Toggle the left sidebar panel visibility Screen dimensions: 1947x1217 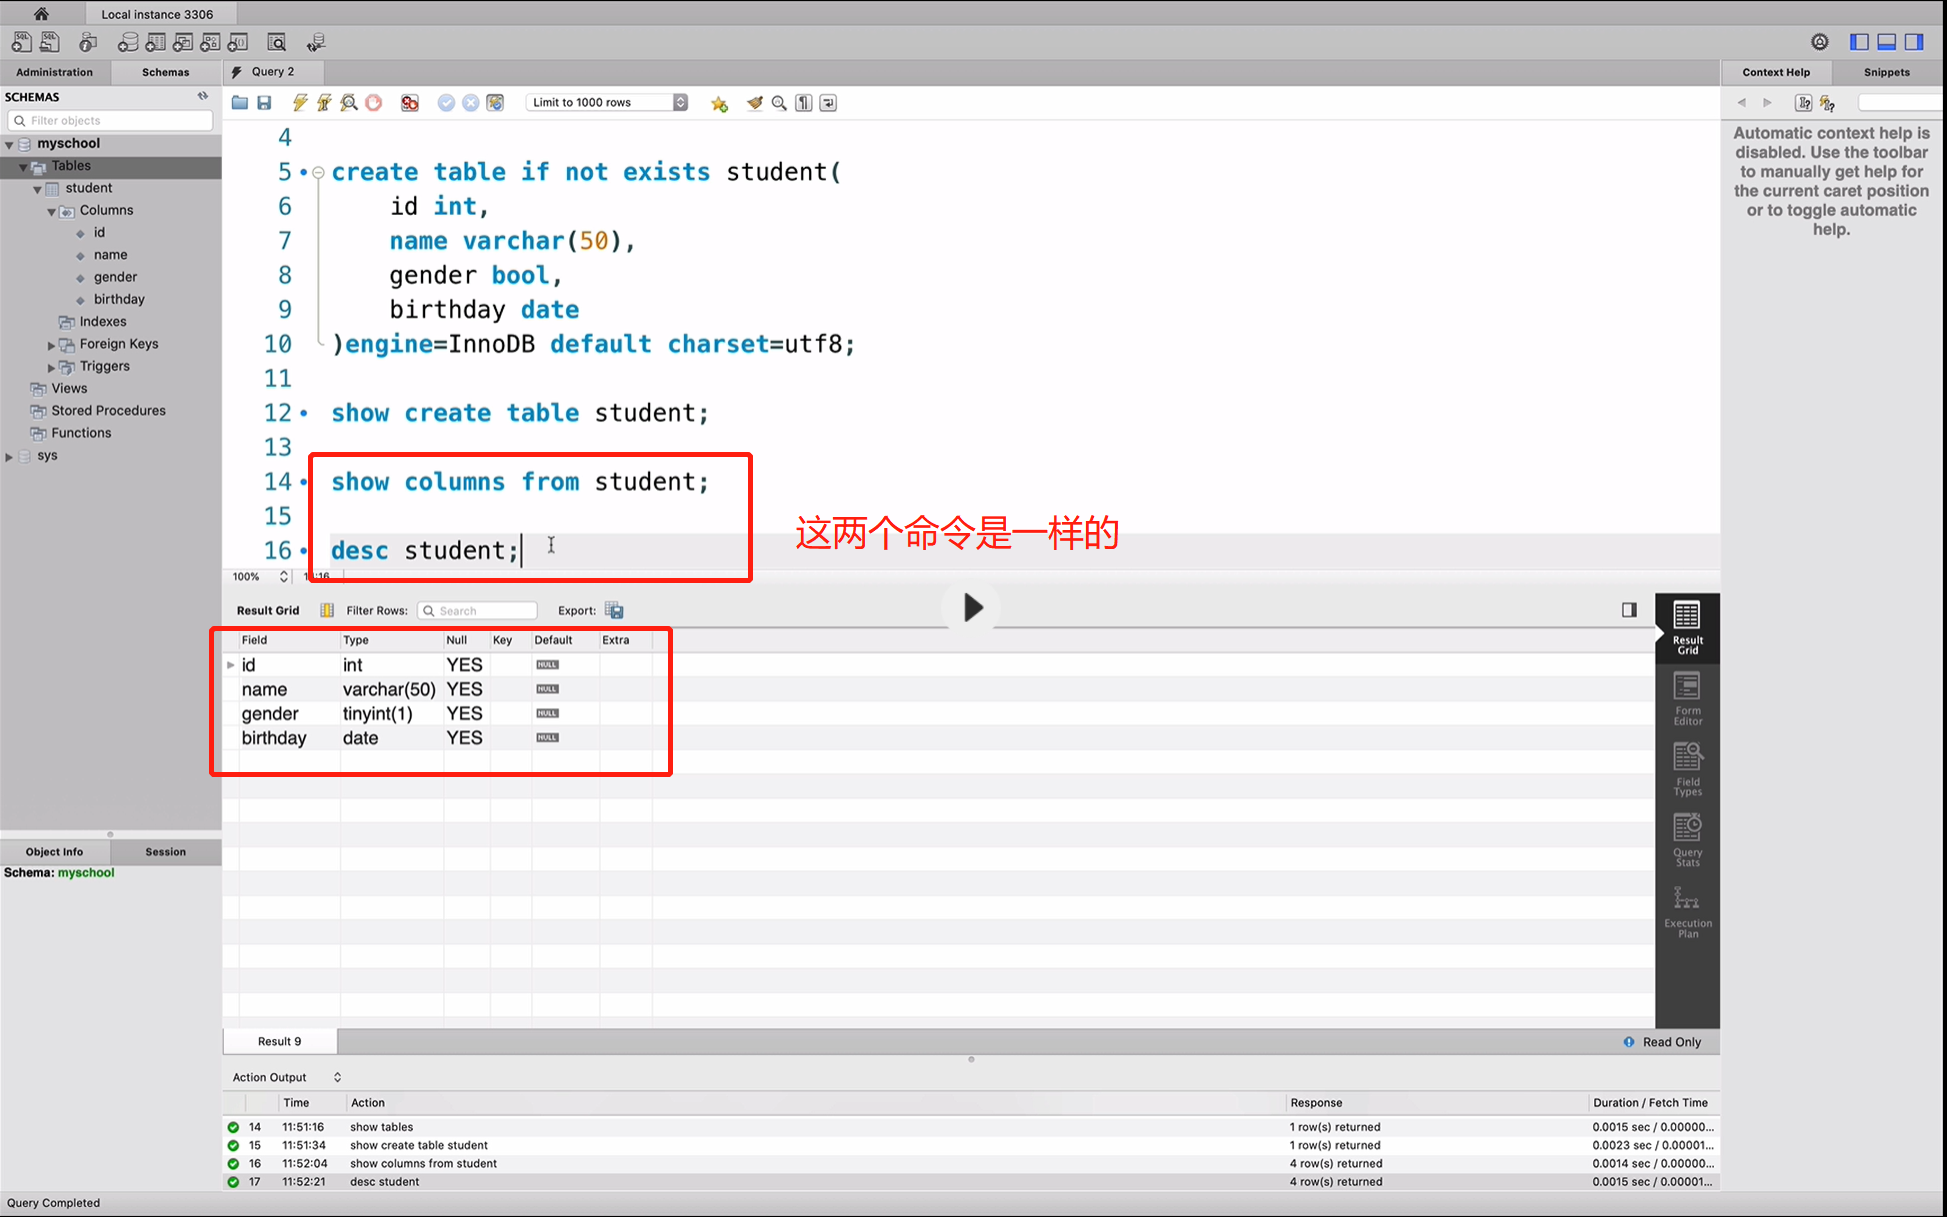(1859, 42)
